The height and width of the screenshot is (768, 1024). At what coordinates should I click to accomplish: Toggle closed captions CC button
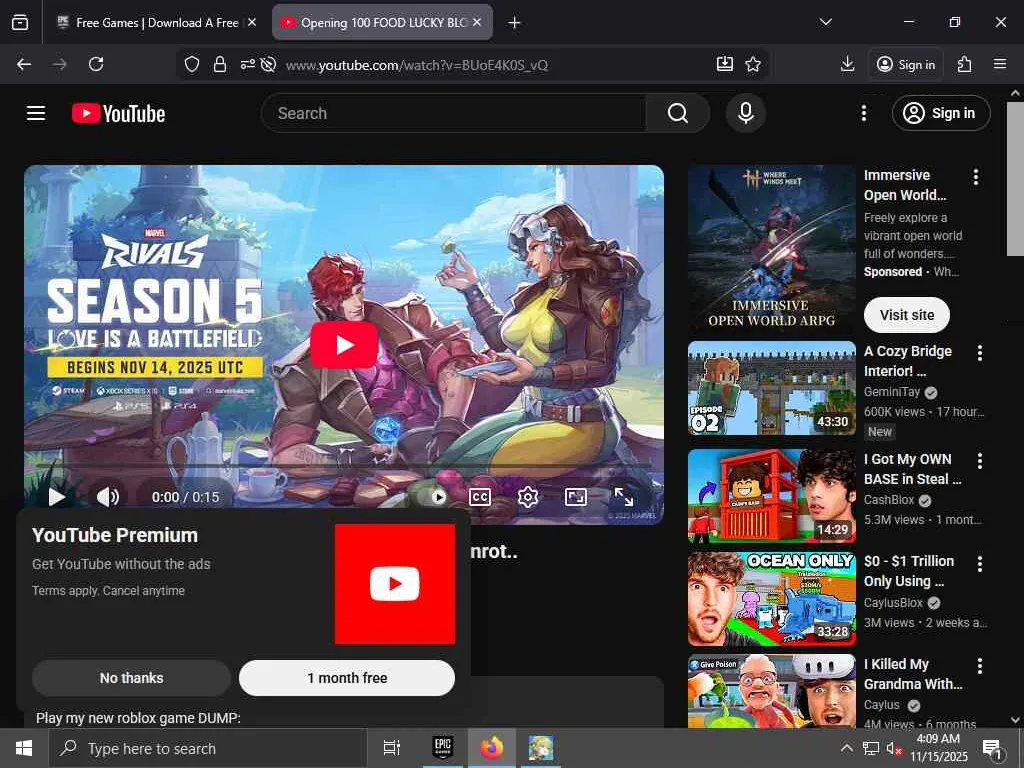tap(480, 497)
